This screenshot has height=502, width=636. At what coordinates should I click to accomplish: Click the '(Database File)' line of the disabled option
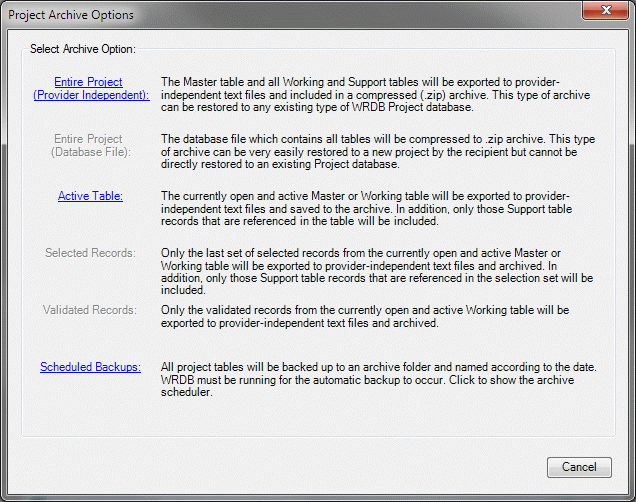(x=90, y=152)
